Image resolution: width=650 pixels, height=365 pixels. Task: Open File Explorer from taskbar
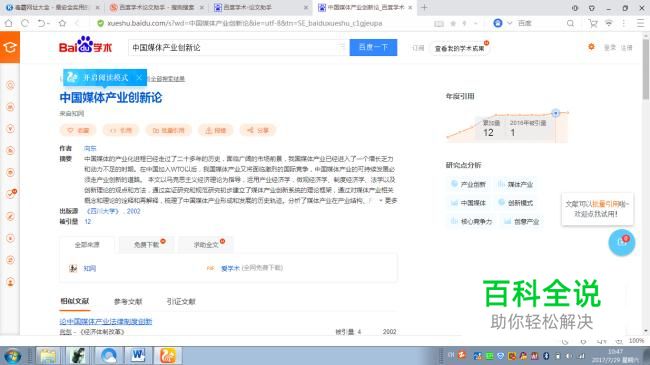[x=48, y=356]
